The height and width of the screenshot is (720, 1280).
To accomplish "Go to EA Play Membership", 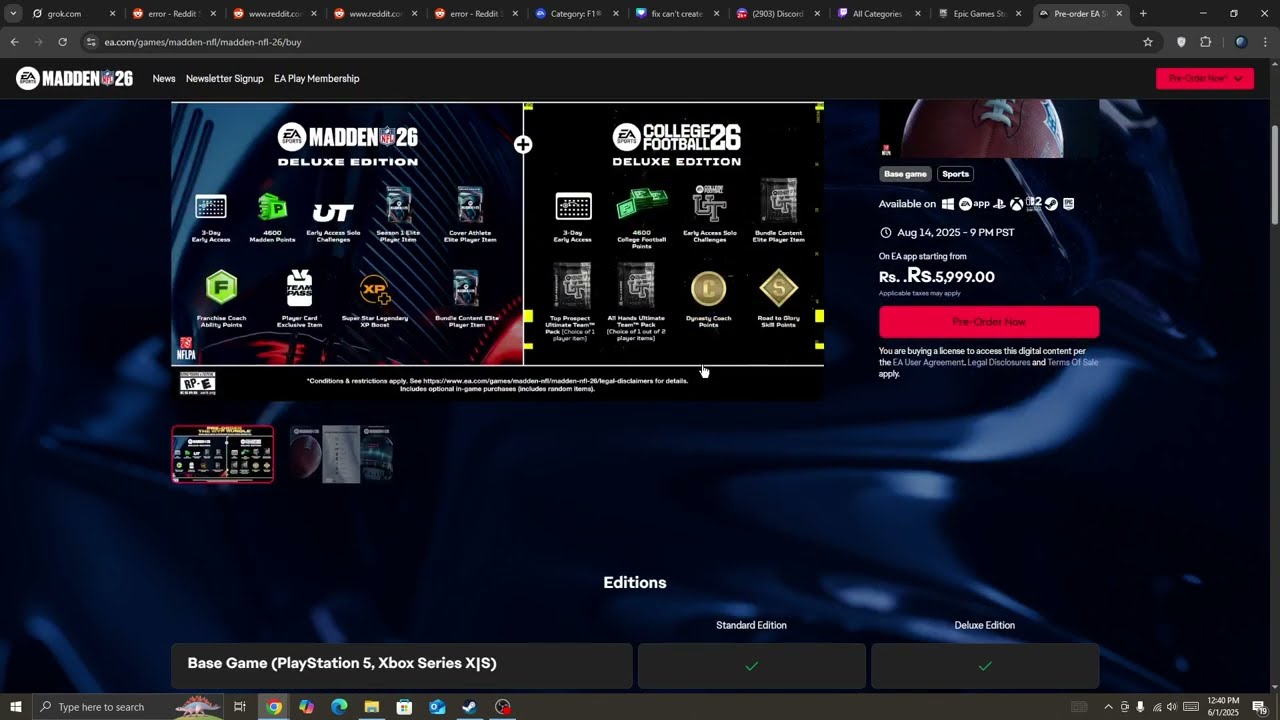I will click(317, 79).
